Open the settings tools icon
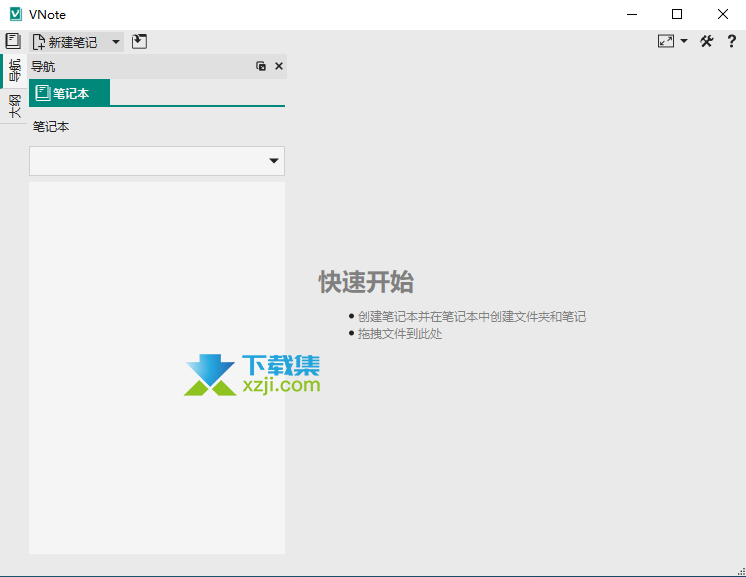This screenshot has height=577, width=746. click(707, 41)
